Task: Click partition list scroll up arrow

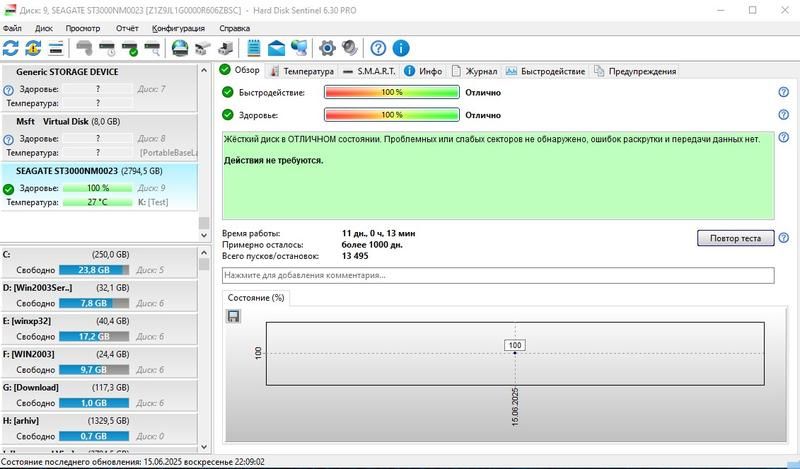Action: 204,253
